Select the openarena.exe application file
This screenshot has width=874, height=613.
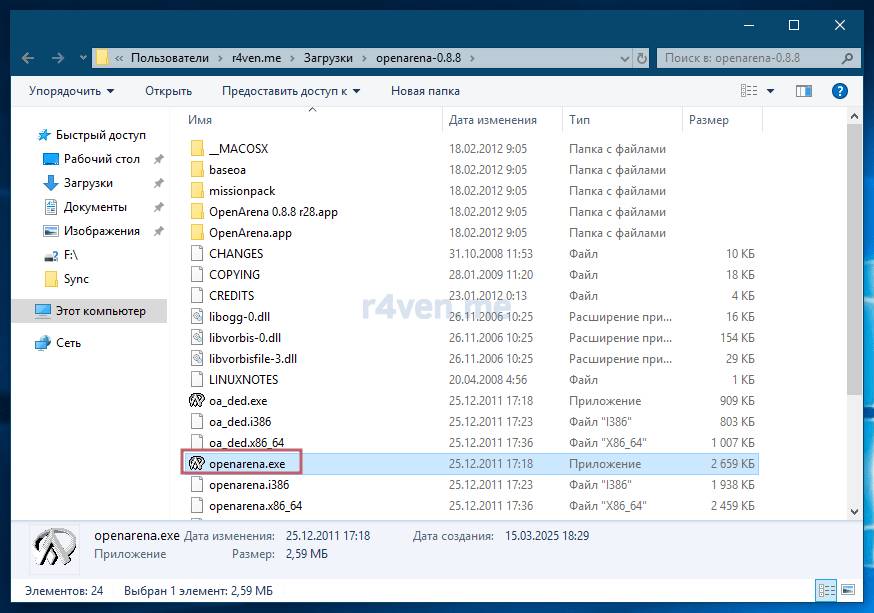pyautogui.click(x=246, y=464)
